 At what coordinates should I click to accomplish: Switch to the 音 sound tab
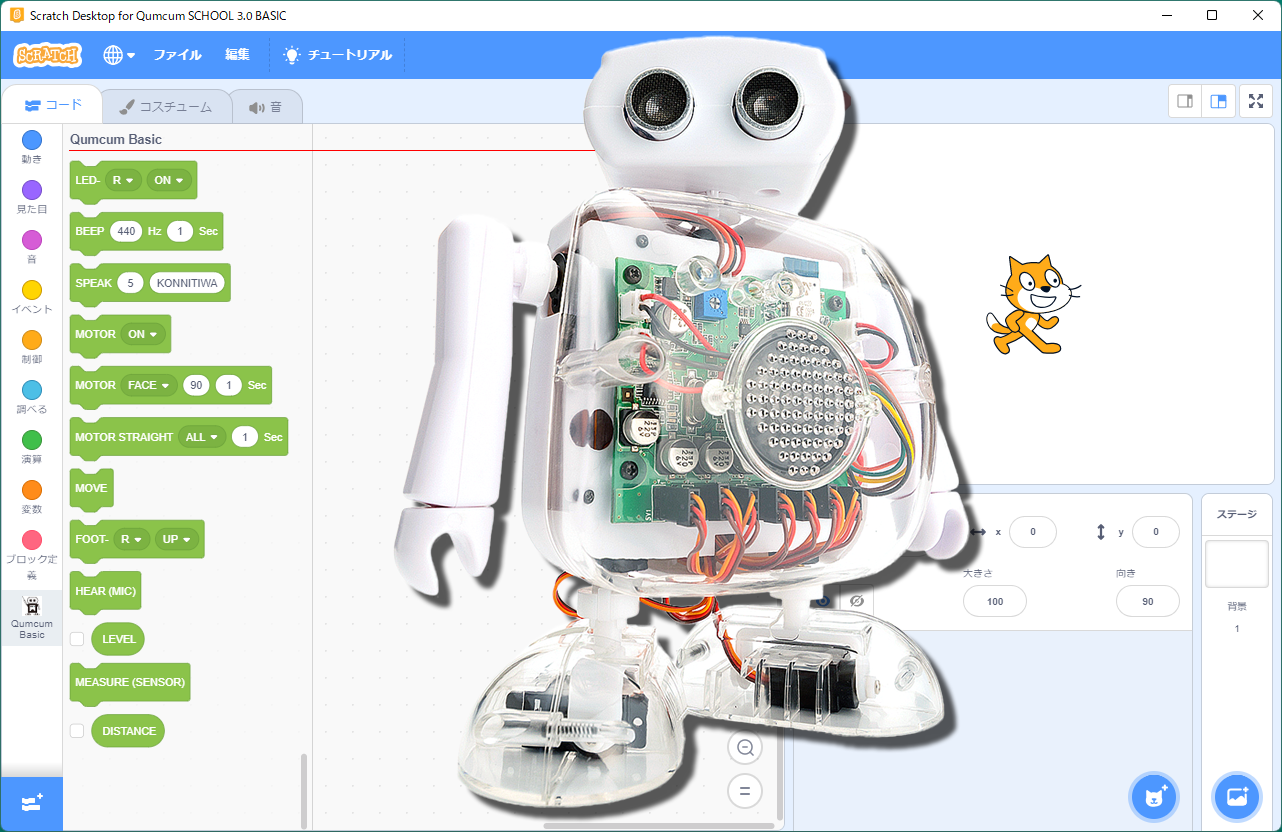click(x=266, y=107)
